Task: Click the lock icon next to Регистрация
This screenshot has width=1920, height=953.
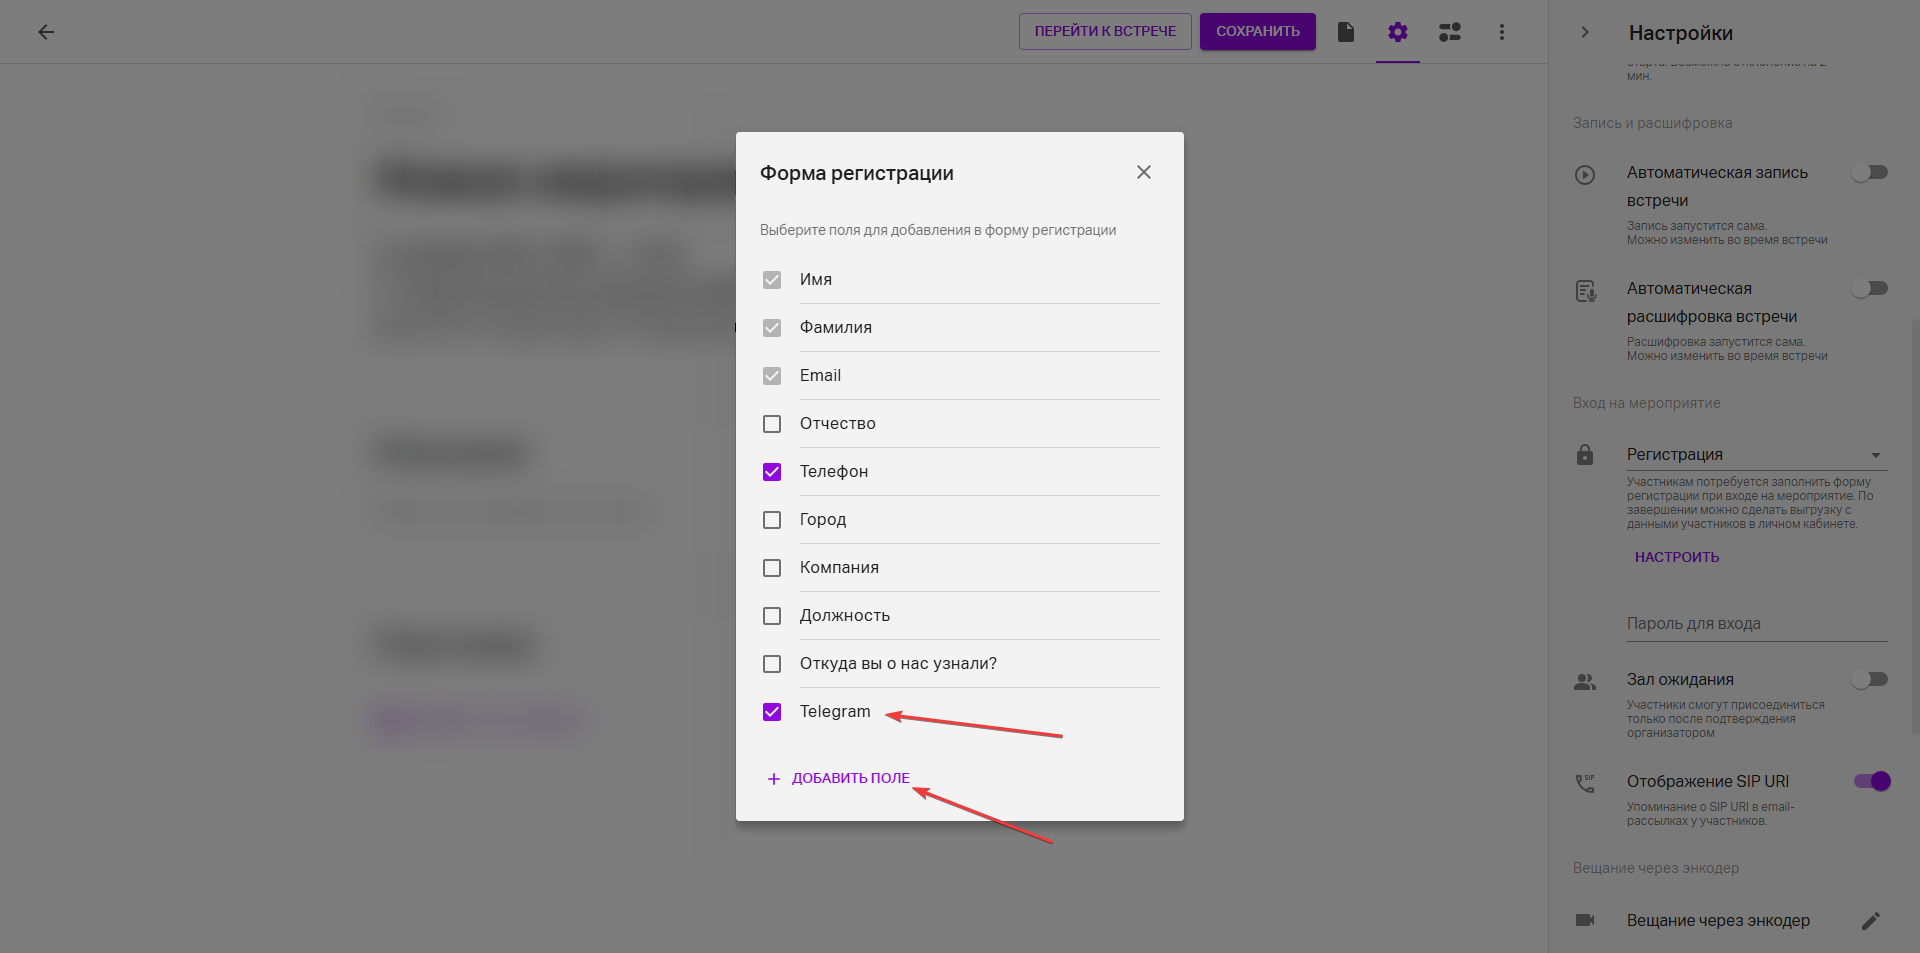Action: pyautogui.click(x=1585, y=455)
